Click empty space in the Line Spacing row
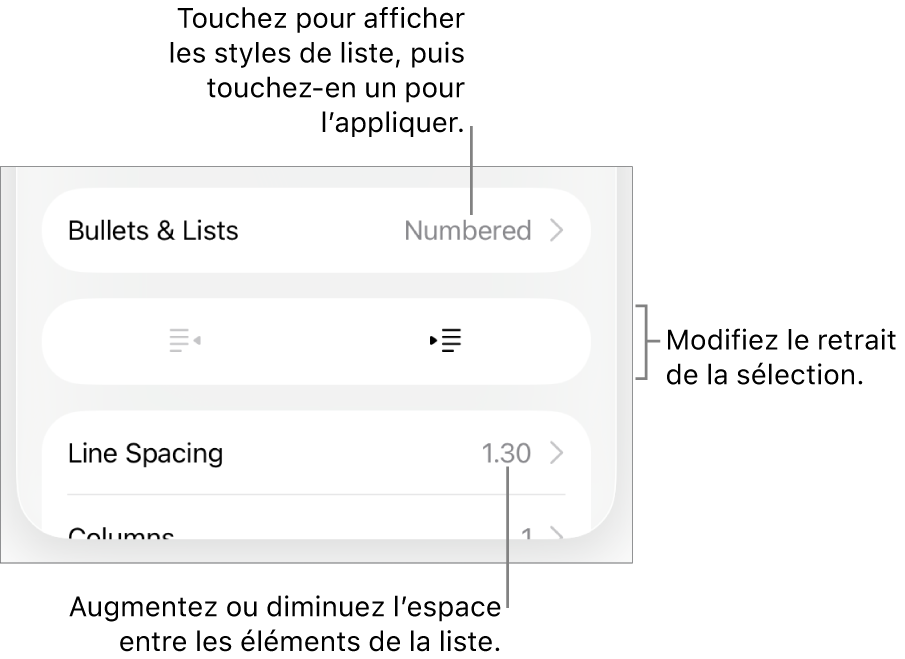Screen dimensions: 905x659 pyautogui.click(x=350, y=454)
